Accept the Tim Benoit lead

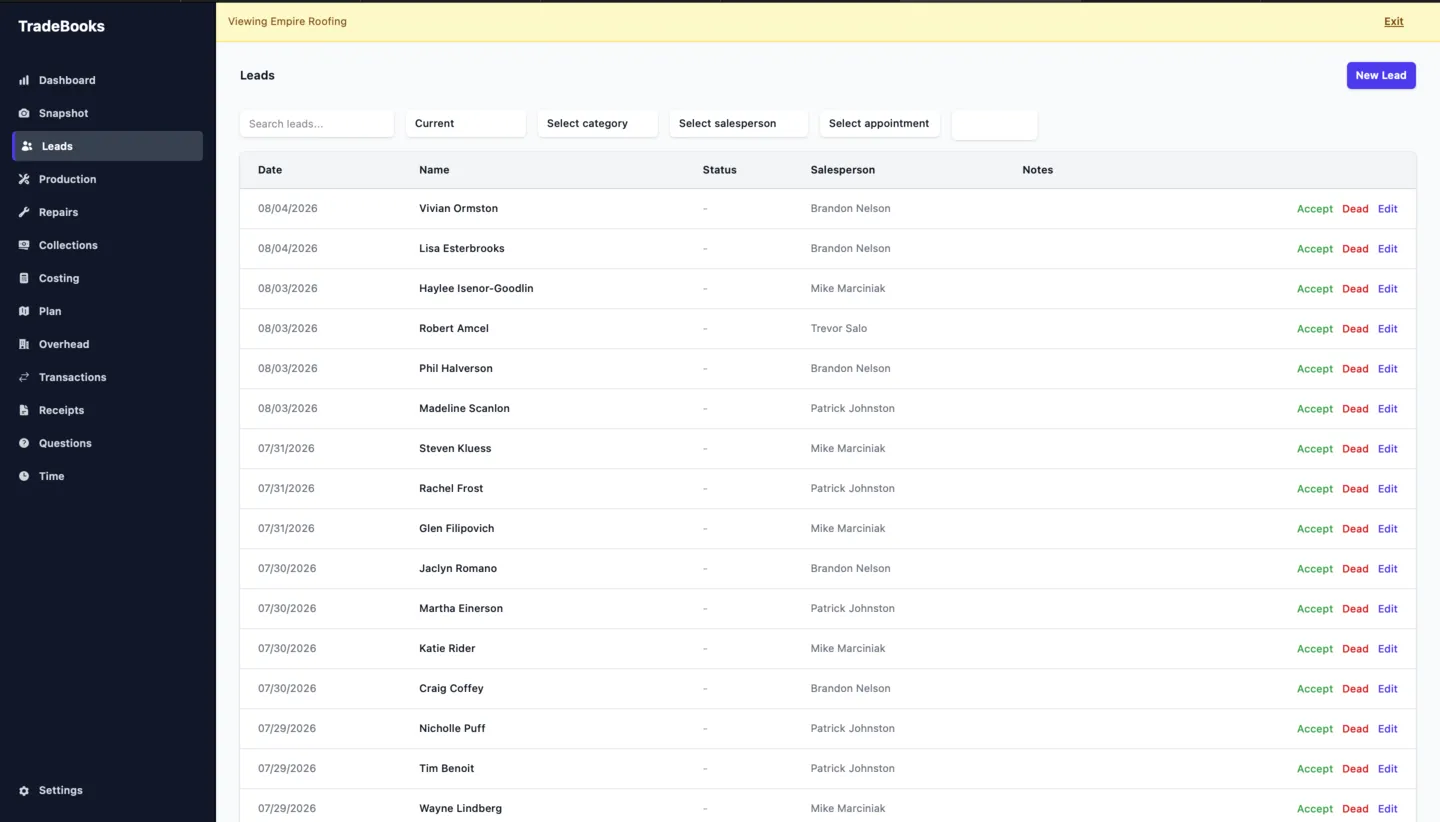[1315, 769]
